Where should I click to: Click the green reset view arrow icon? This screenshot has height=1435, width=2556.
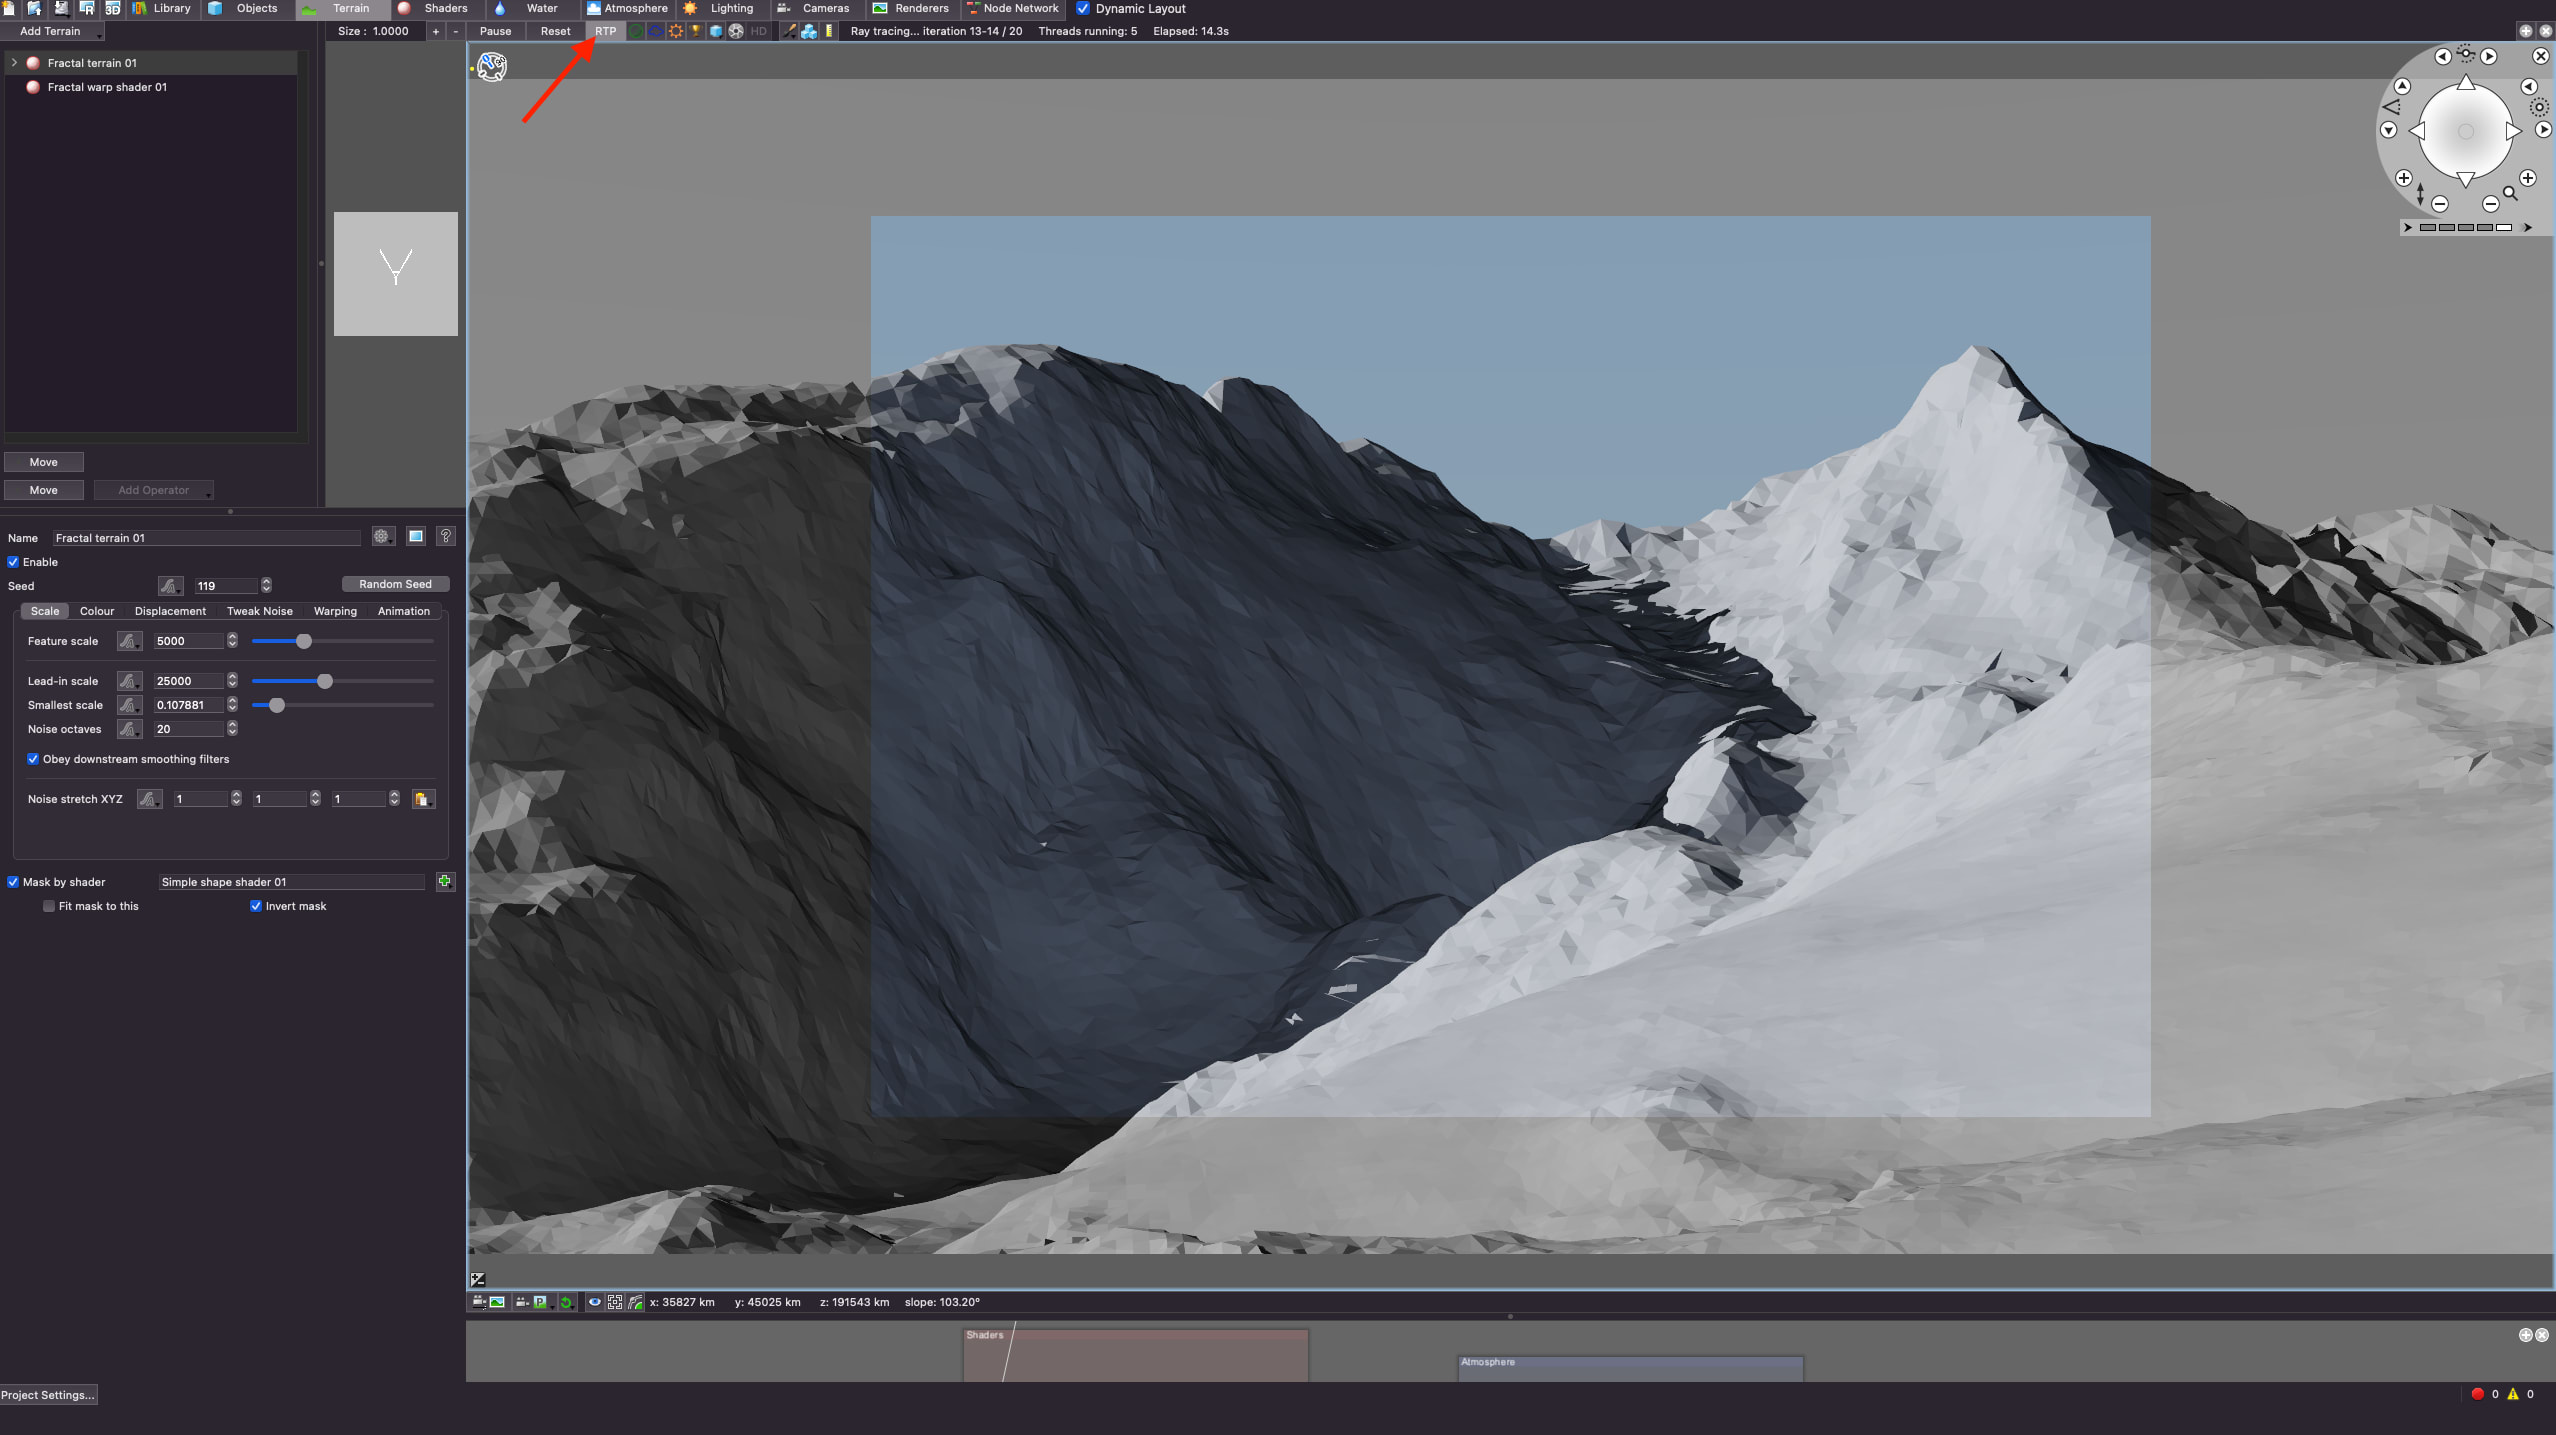coord(566,1302)
